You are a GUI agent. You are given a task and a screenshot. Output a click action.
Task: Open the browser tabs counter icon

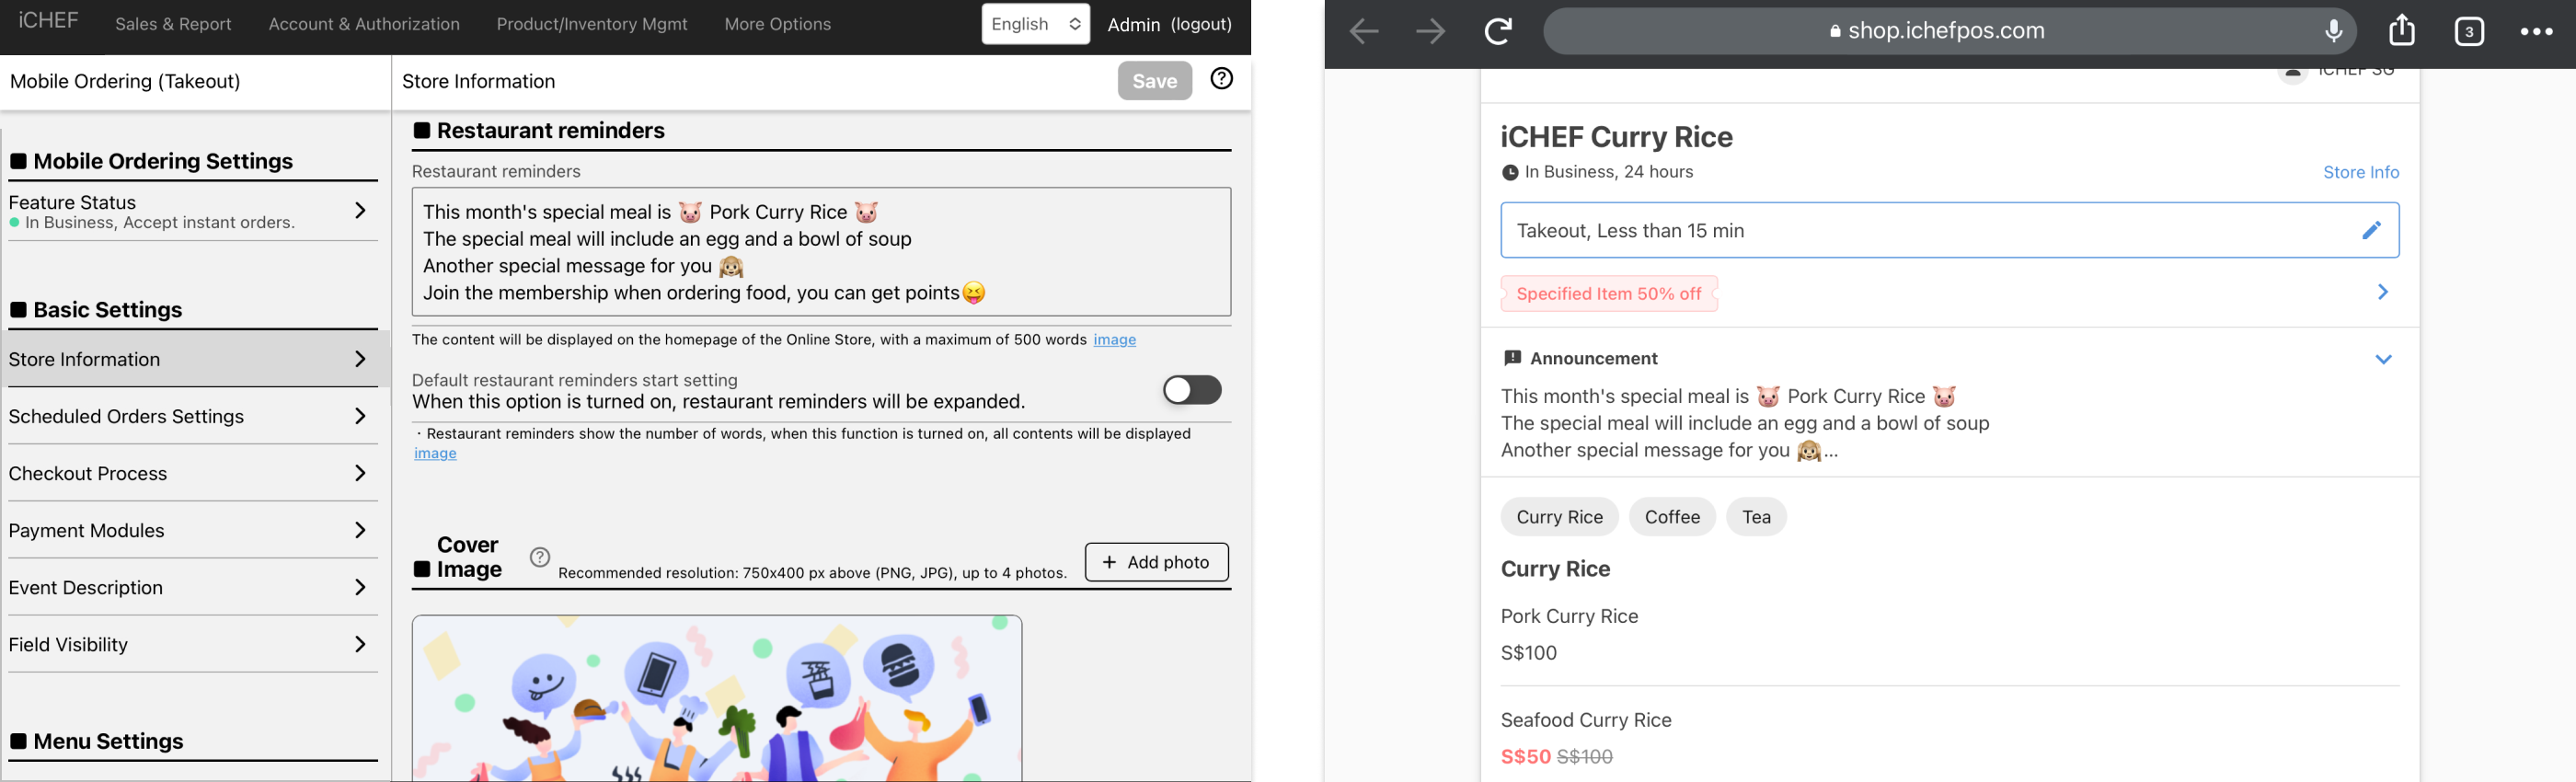[x=2468, y=32]
